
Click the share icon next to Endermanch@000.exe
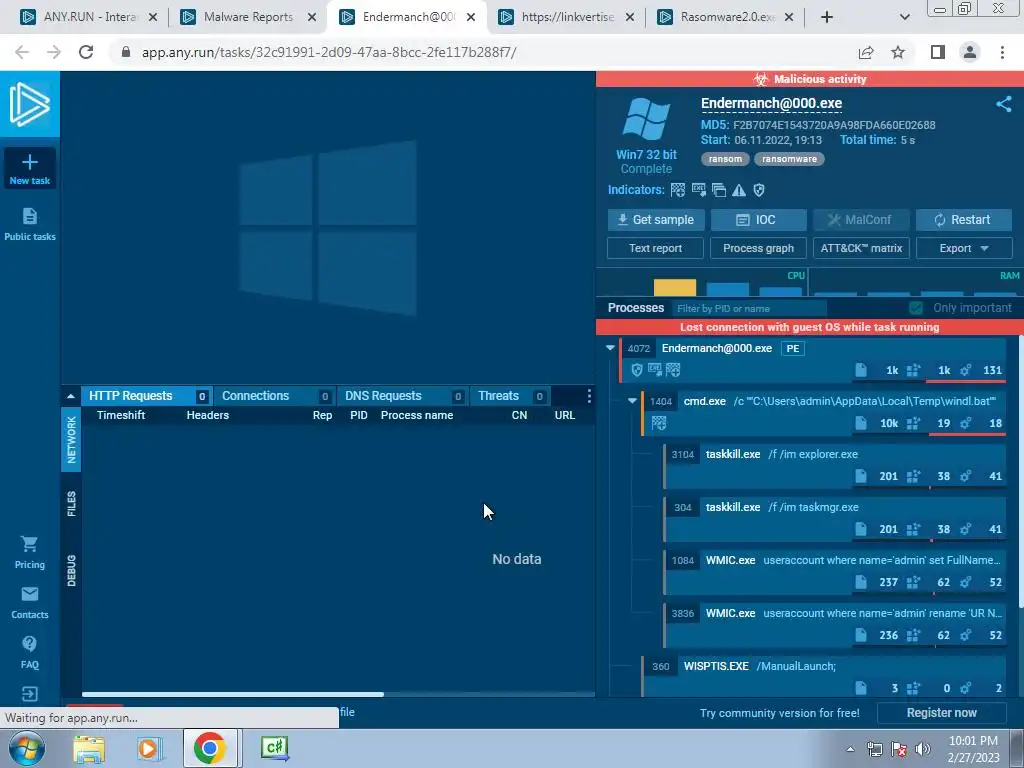[x=1003, y=104]
